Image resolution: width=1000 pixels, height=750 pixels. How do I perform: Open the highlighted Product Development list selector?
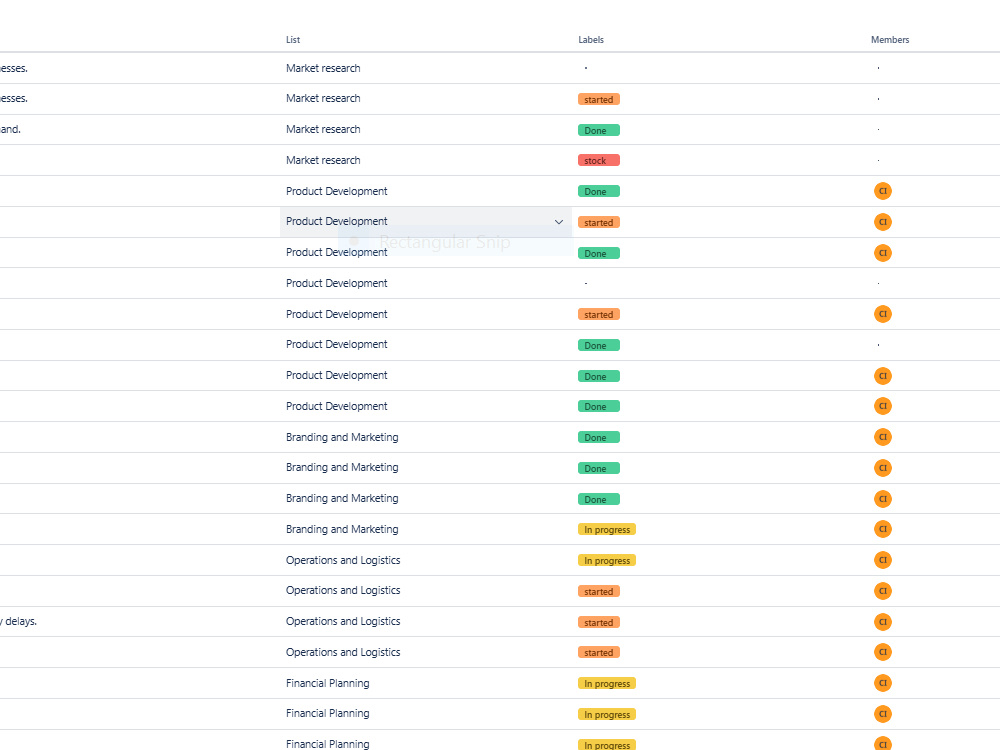(425, 222)
